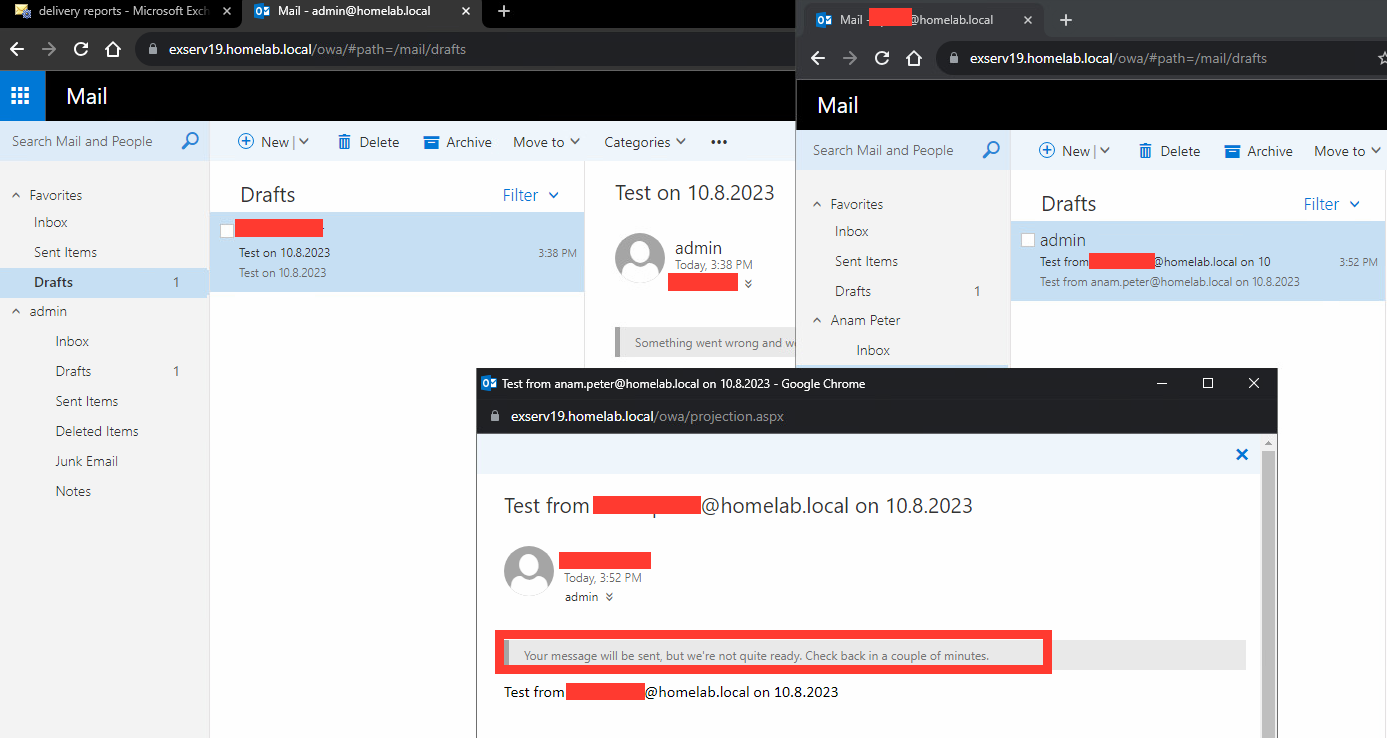Click the Delete trash icon in right window toolbar
The height and width of the screenshot is (738, 1387).
tap(1145, 151)
